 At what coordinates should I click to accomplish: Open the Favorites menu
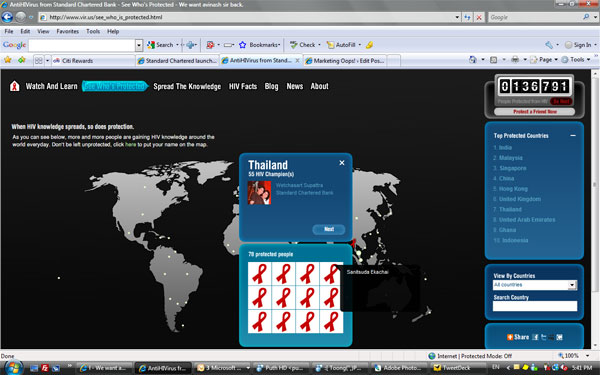(67, 31)
